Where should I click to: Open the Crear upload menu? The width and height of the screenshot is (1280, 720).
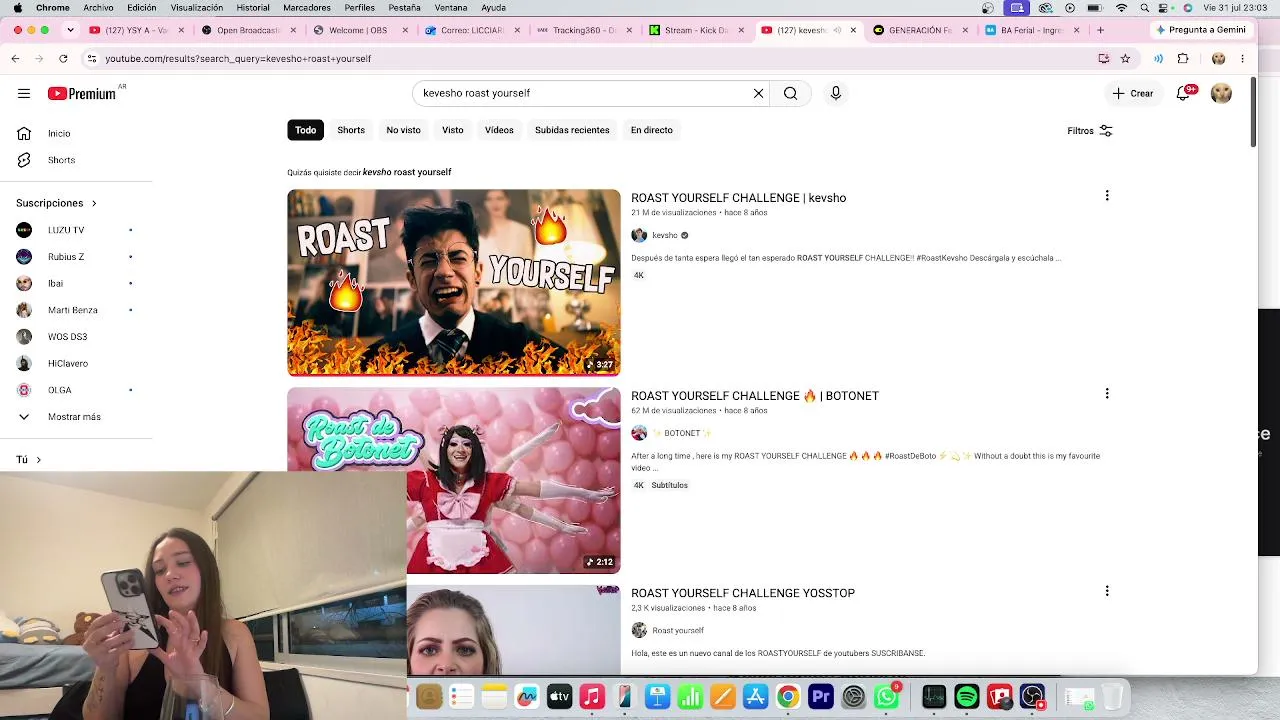(x=1133, y=93)
